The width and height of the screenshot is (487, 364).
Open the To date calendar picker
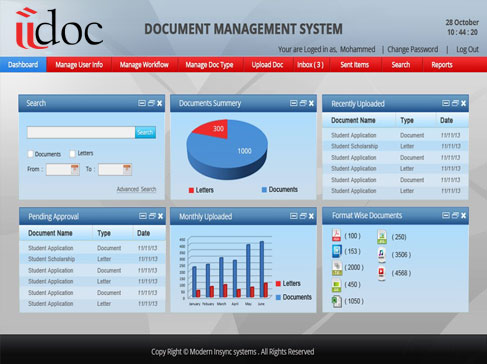127,169
